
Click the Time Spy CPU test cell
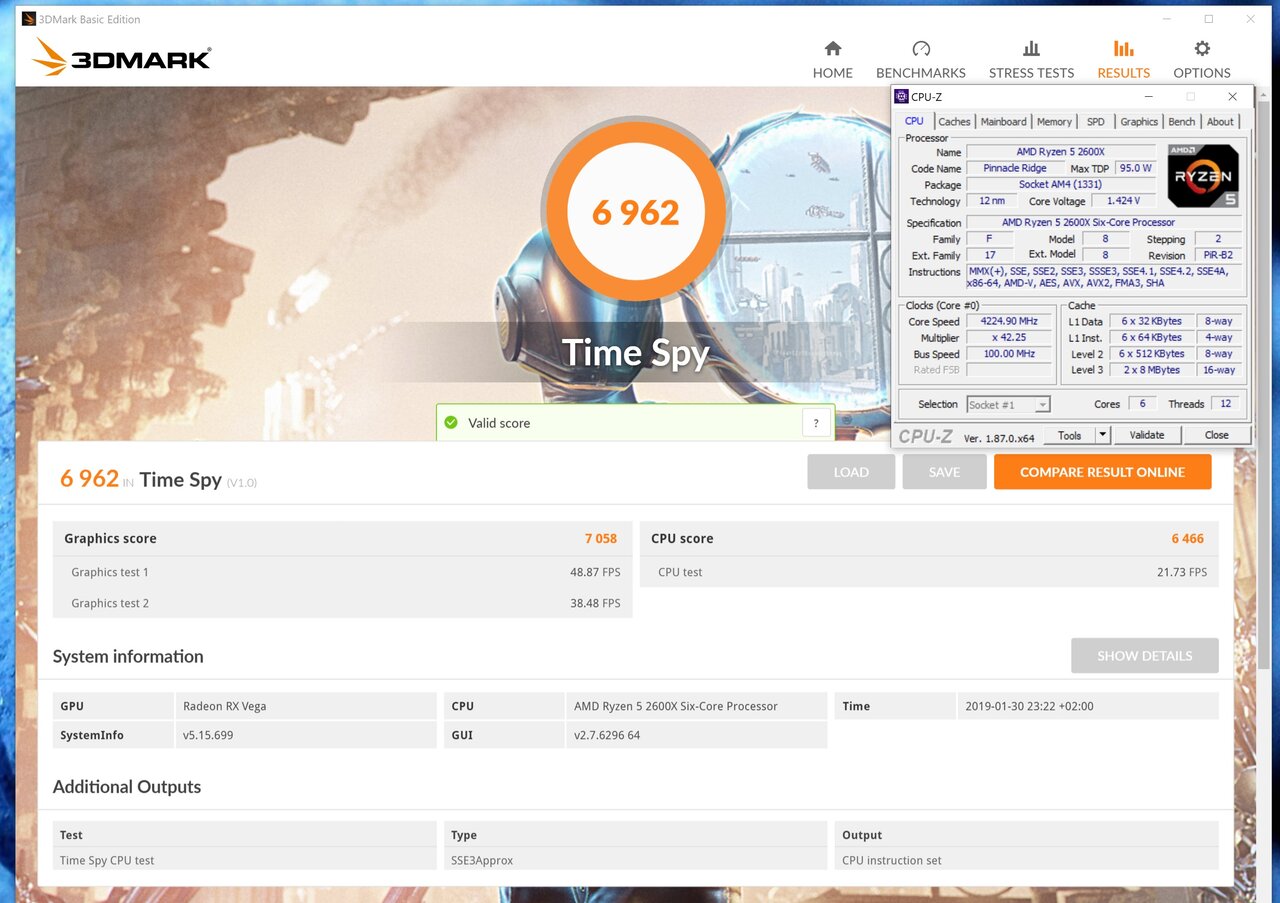244,860
